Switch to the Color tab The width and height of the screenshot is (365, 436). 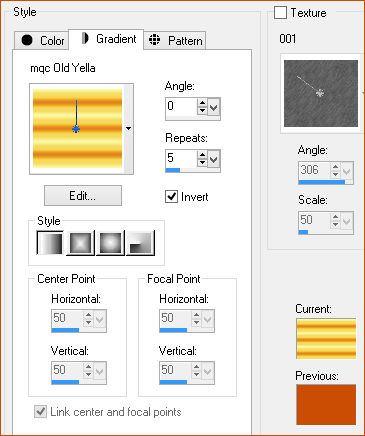[x=42, y=41]
